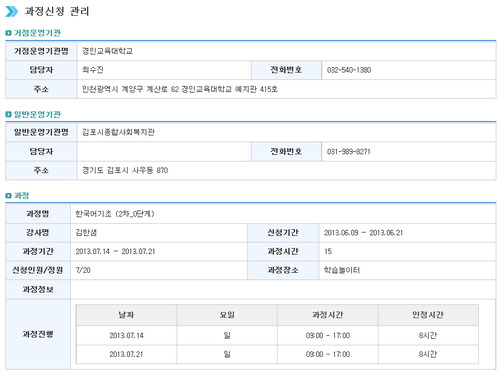Click the schedule date 2013.07.21
The height and width of the screenshot is (372, 500).
pyautogui.click(x=126, y=354)
